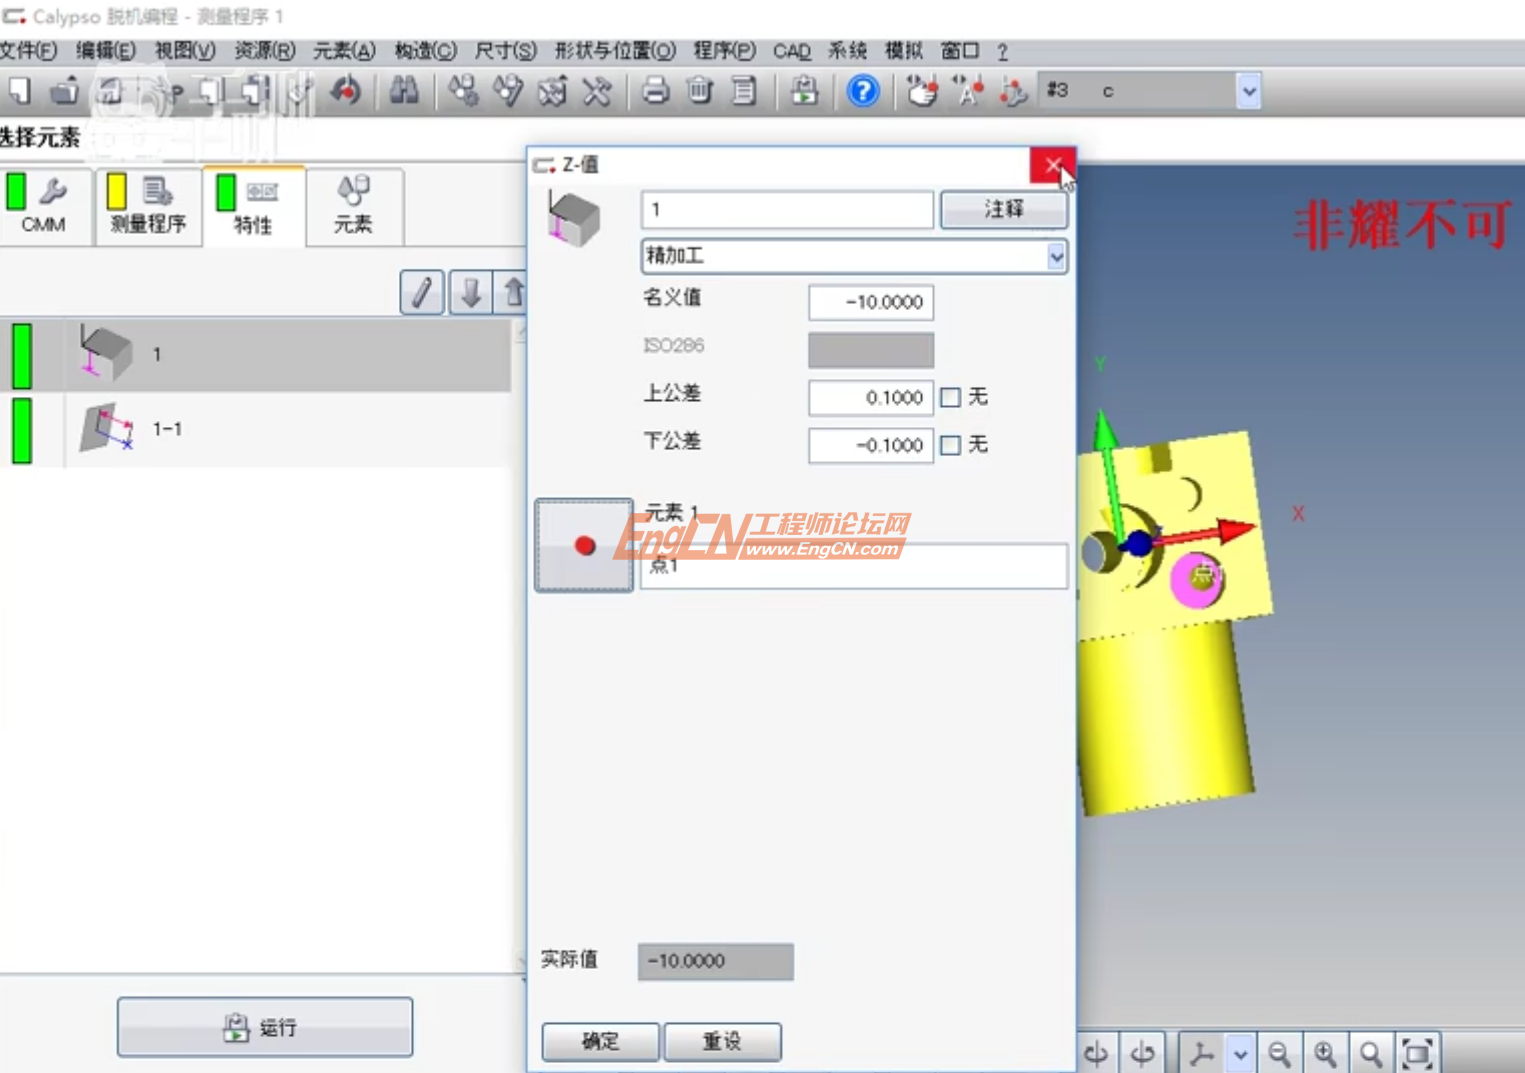Check the 无 checkbox next to lower tolerance

pyautogui.click(x=949, y=445)
